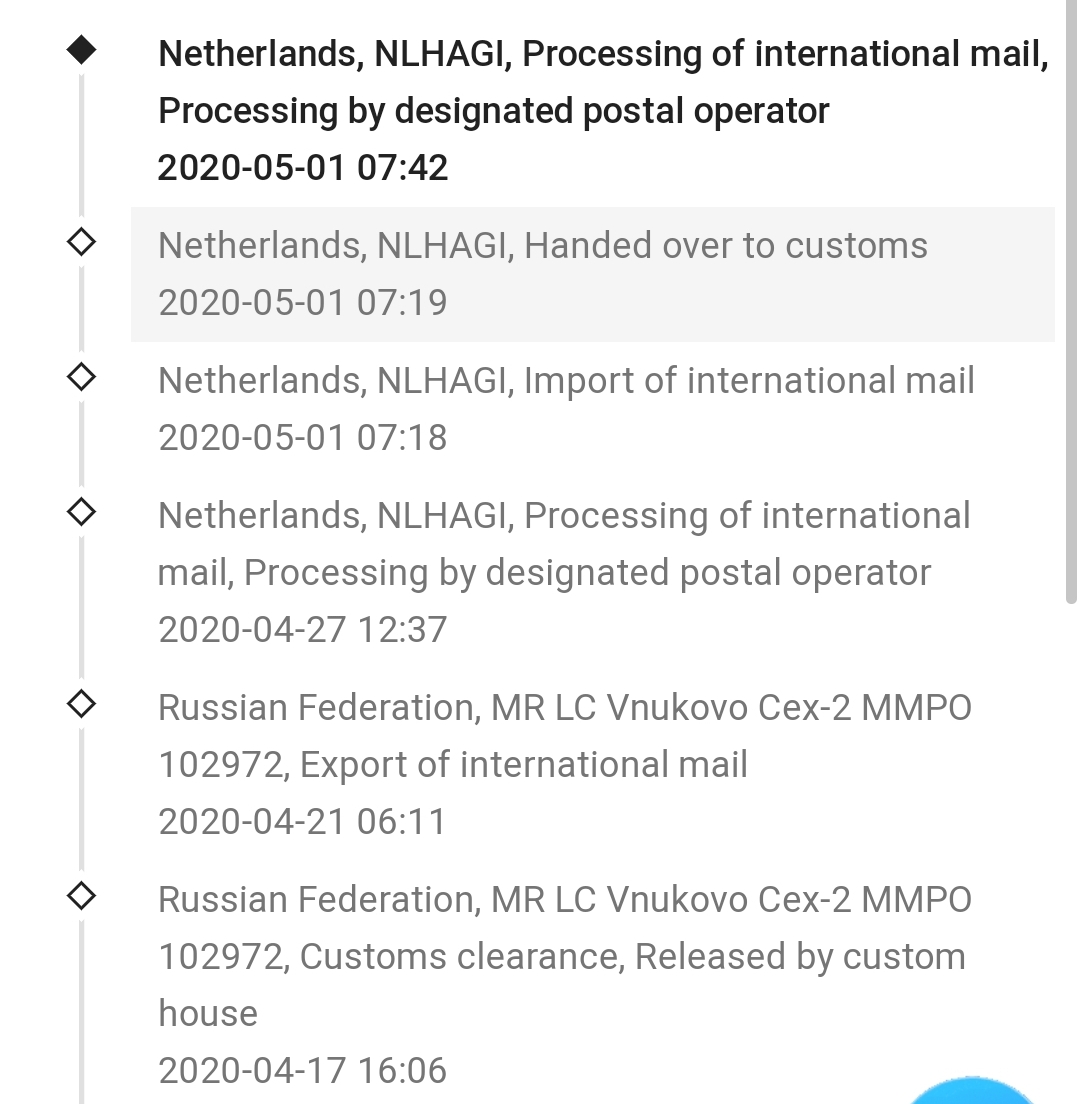Click the diamond marker for Customs clearance event

click(81, 896)
